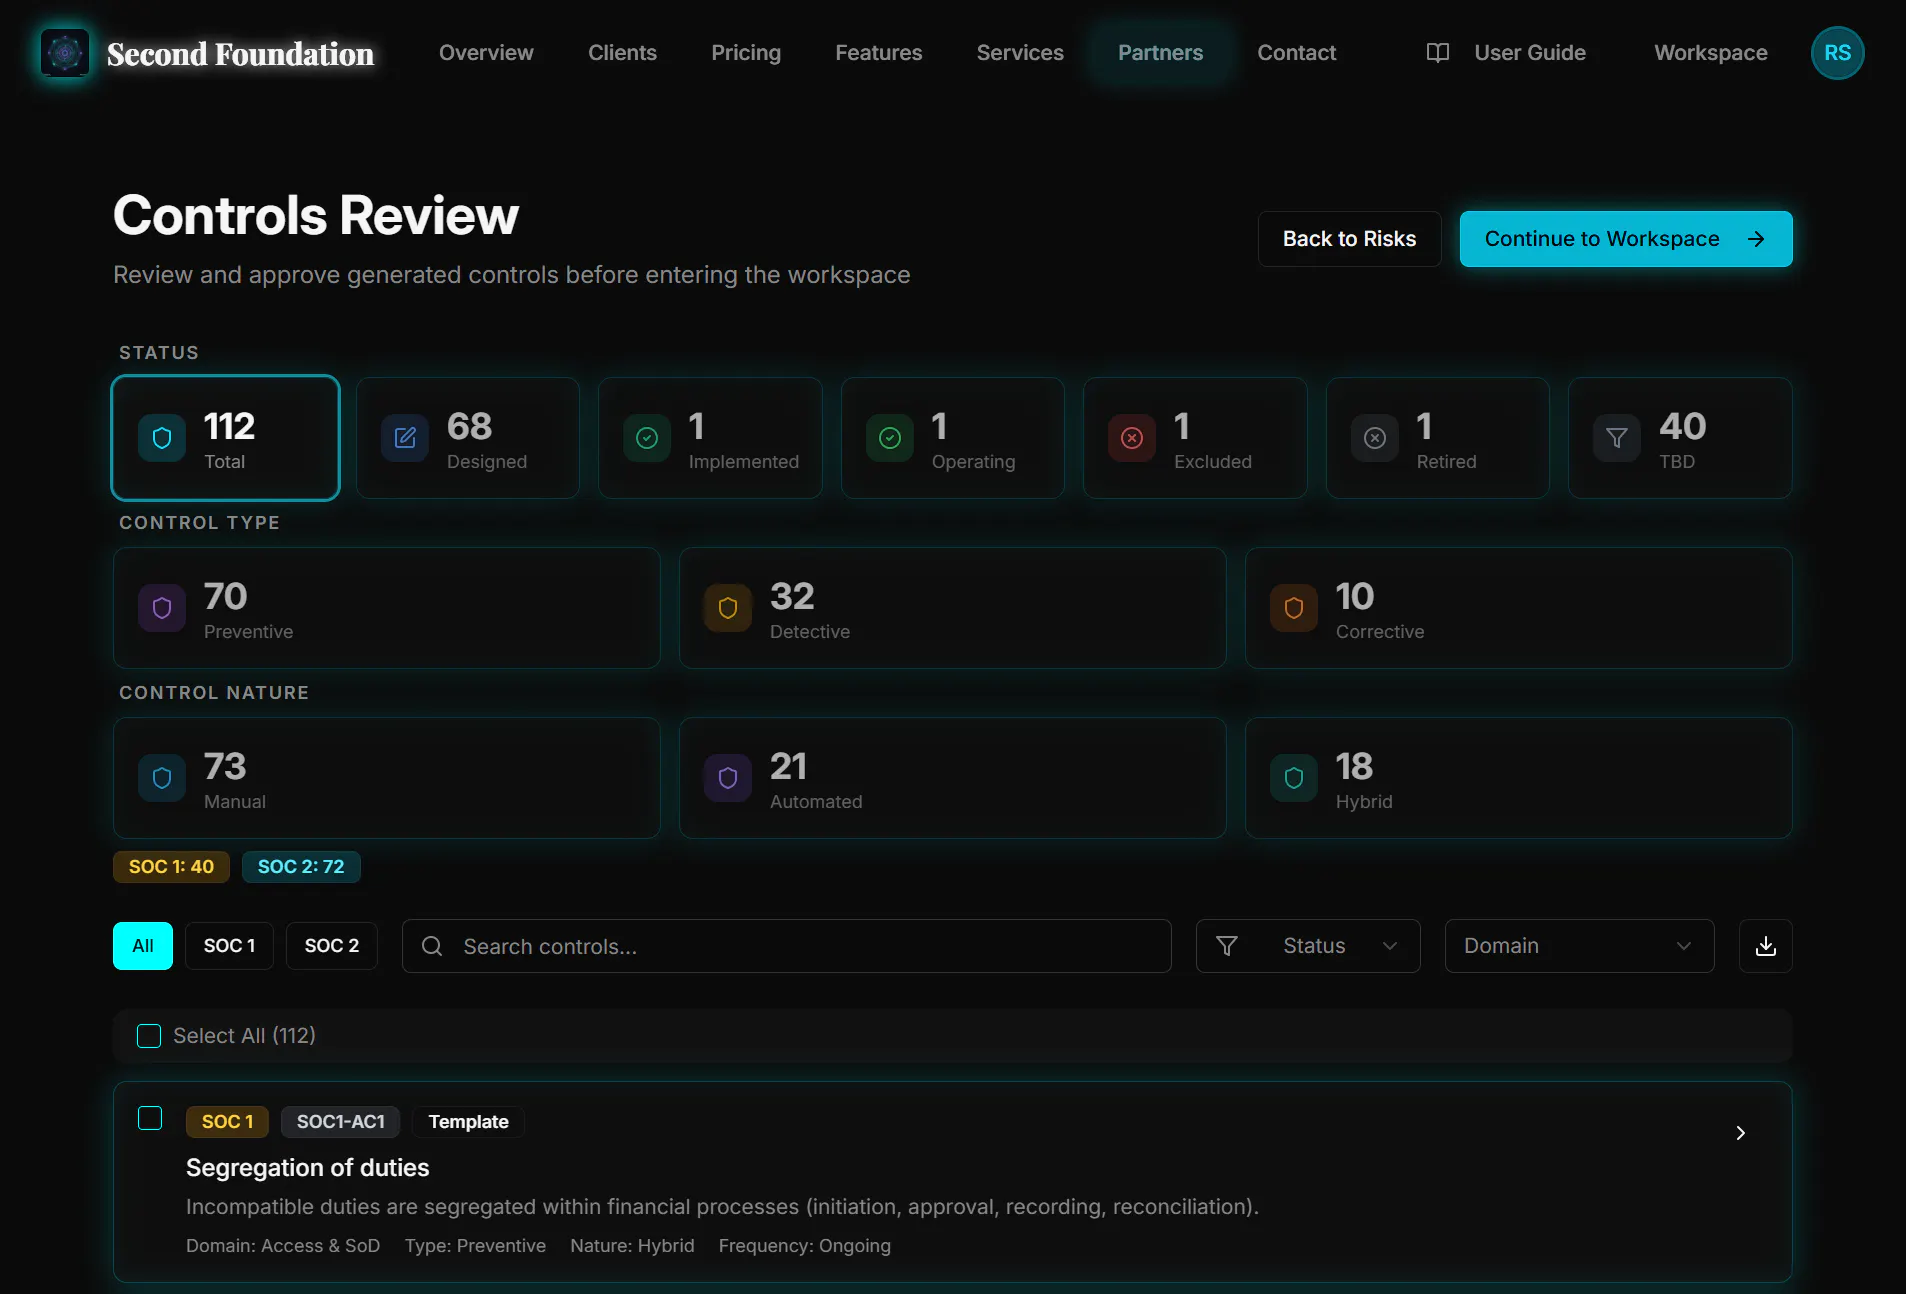Toggle the All filter pill
This screenshot has width=1906, height=1294.
click(x=143, y=946)
